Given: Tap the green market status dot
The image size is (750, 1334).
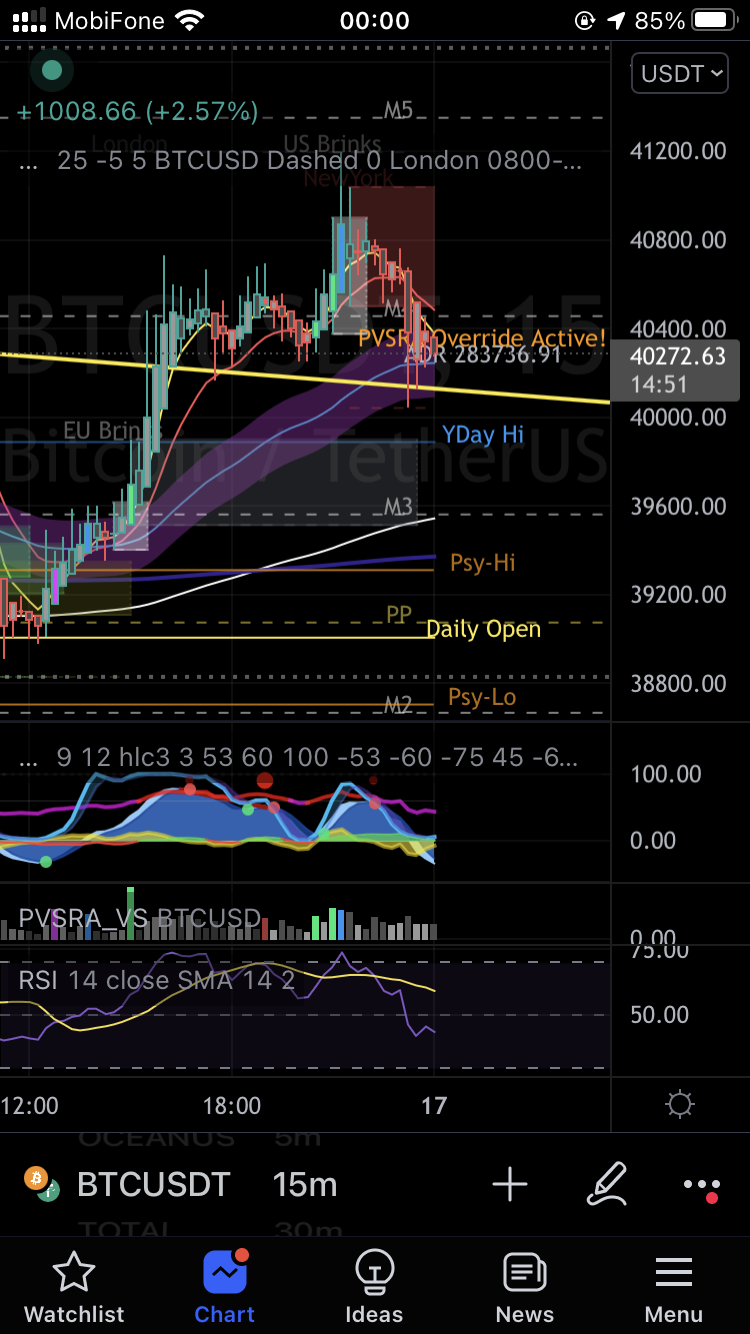Looking at the screenshot, I should pyautogui.click(x=52, y=70).
